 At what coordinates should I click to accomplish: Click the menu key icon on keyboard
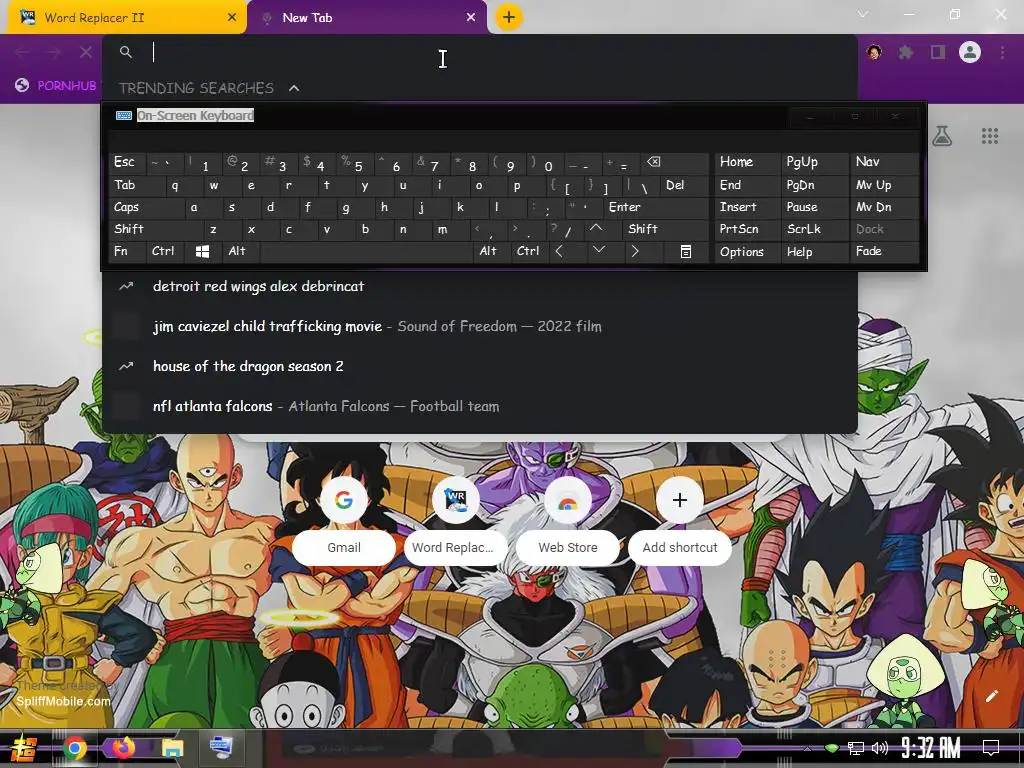686,251
